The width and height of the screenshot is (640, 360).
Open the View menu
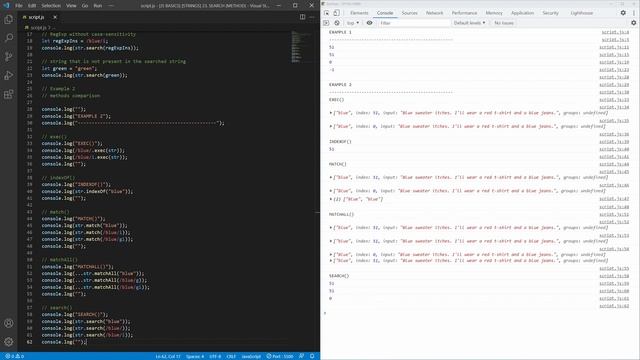click(x=71, y=6)
